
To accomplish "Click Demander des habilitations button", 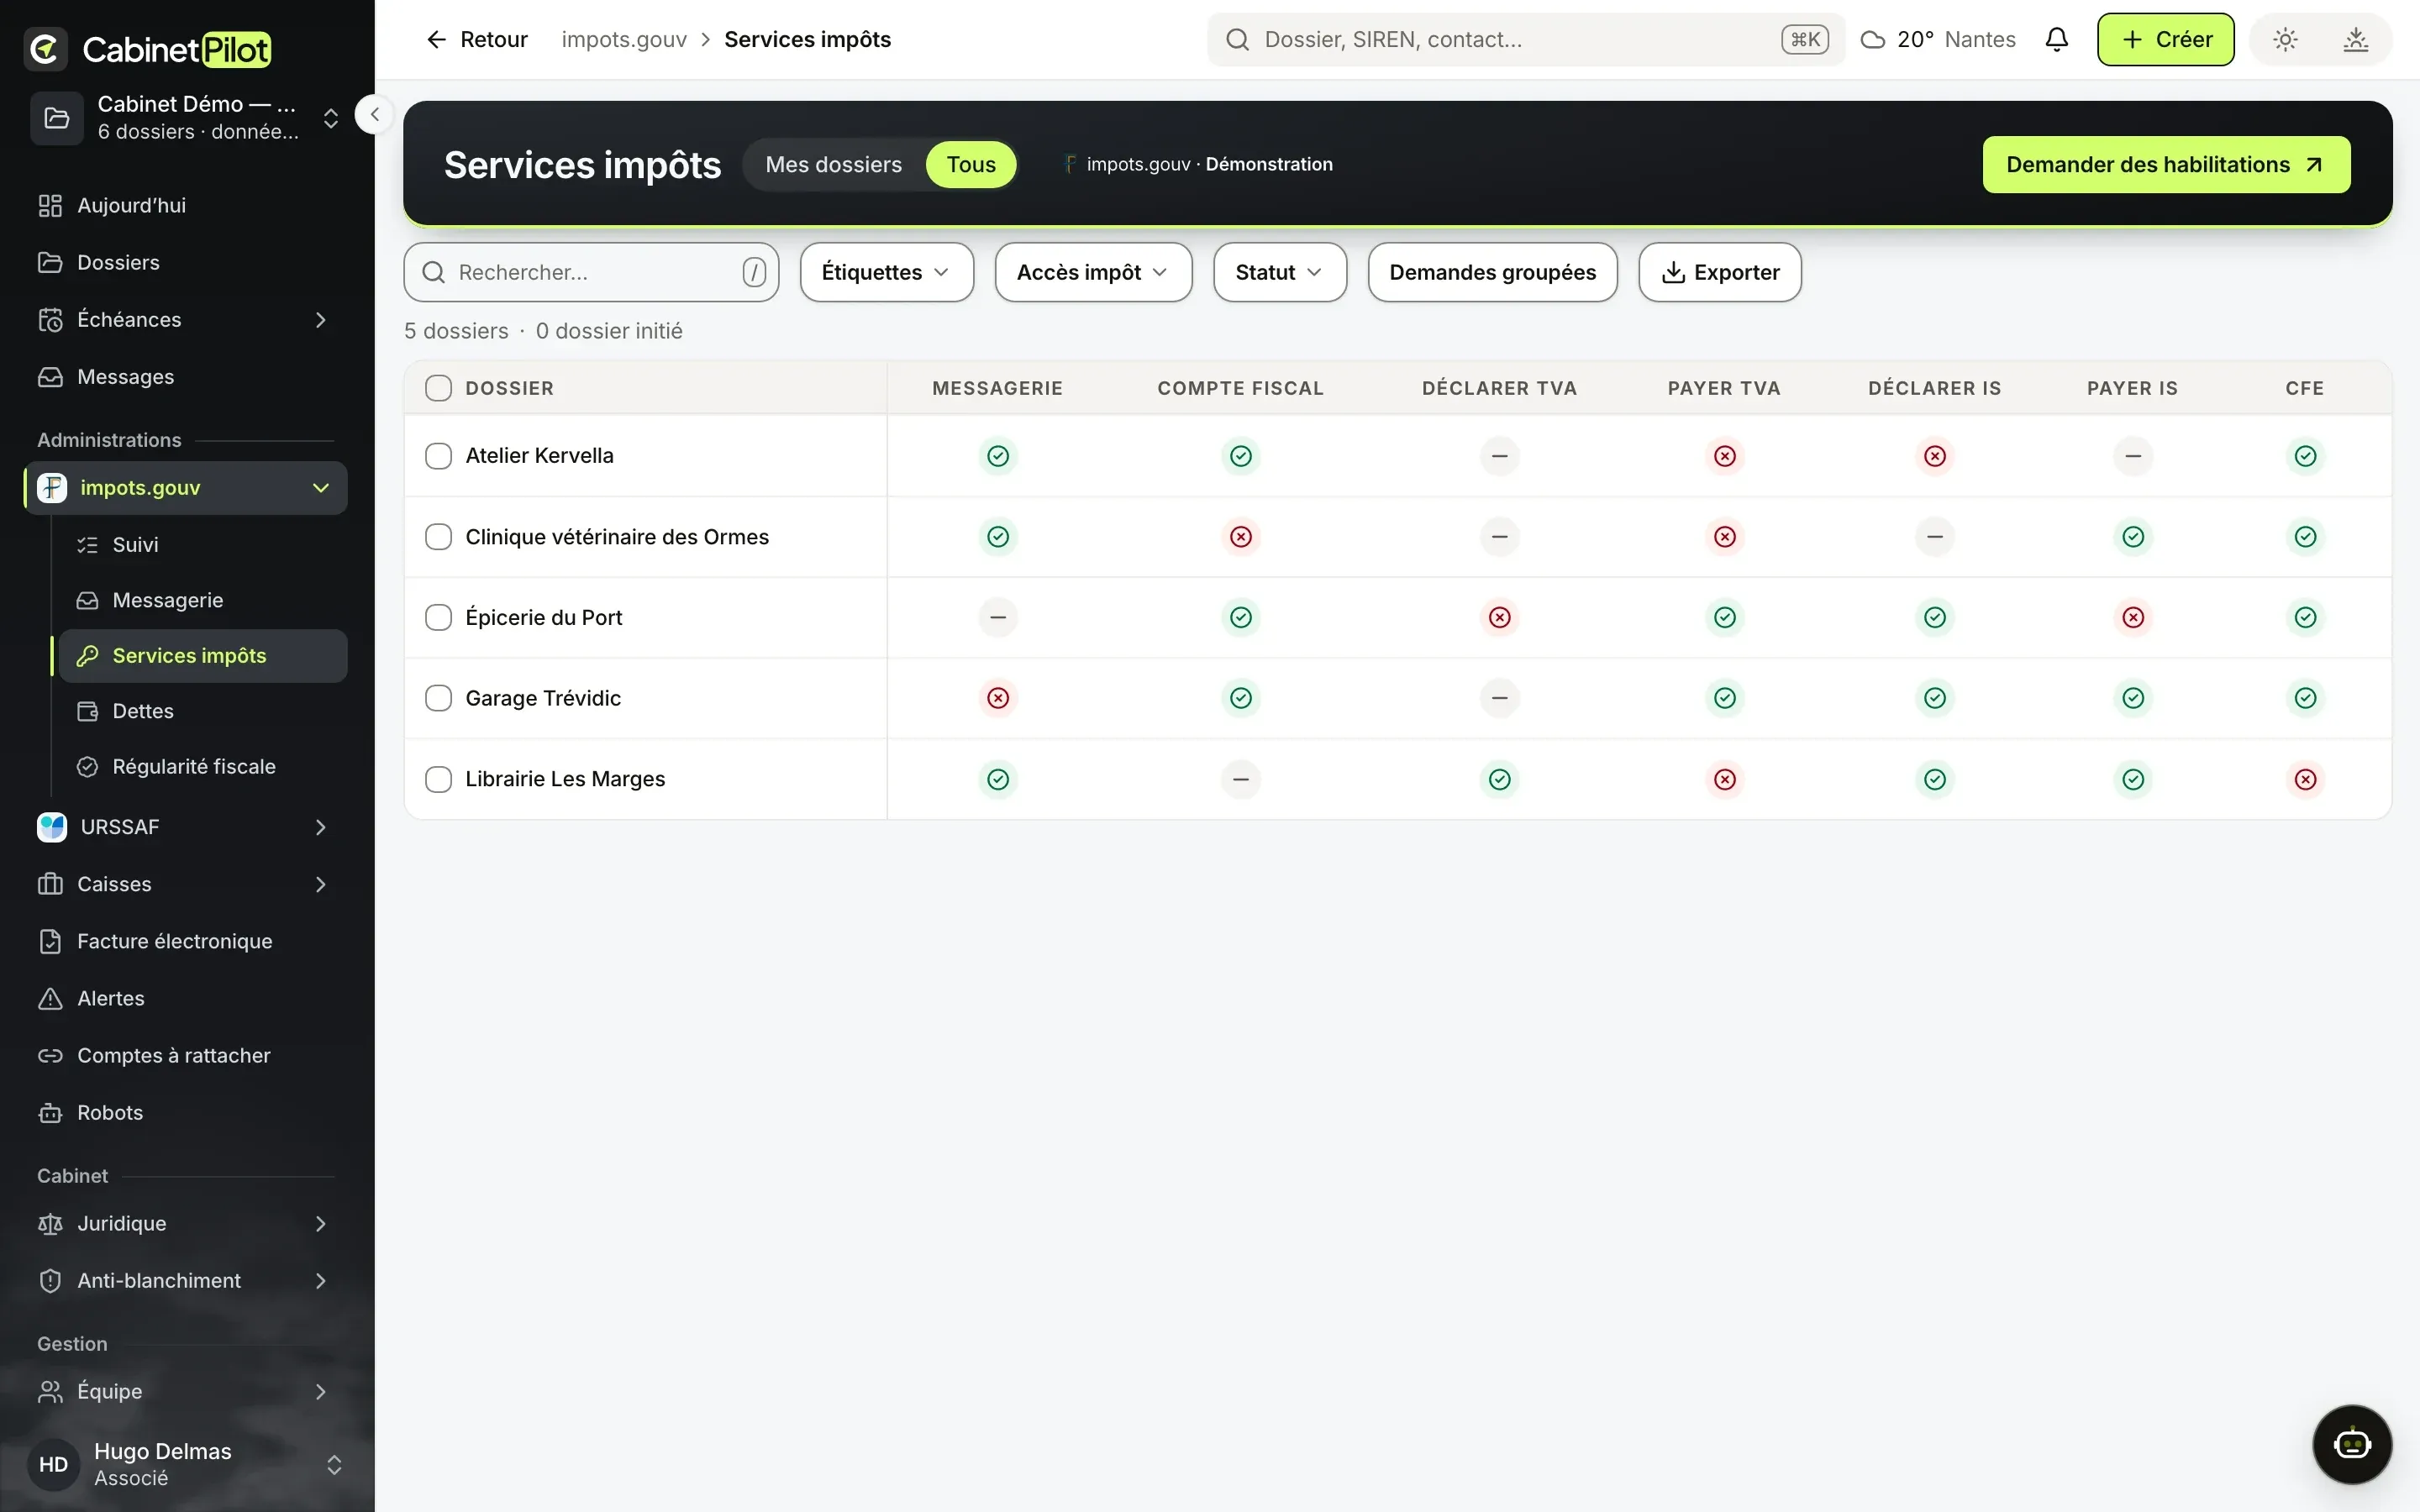I will click(2166, 165).
